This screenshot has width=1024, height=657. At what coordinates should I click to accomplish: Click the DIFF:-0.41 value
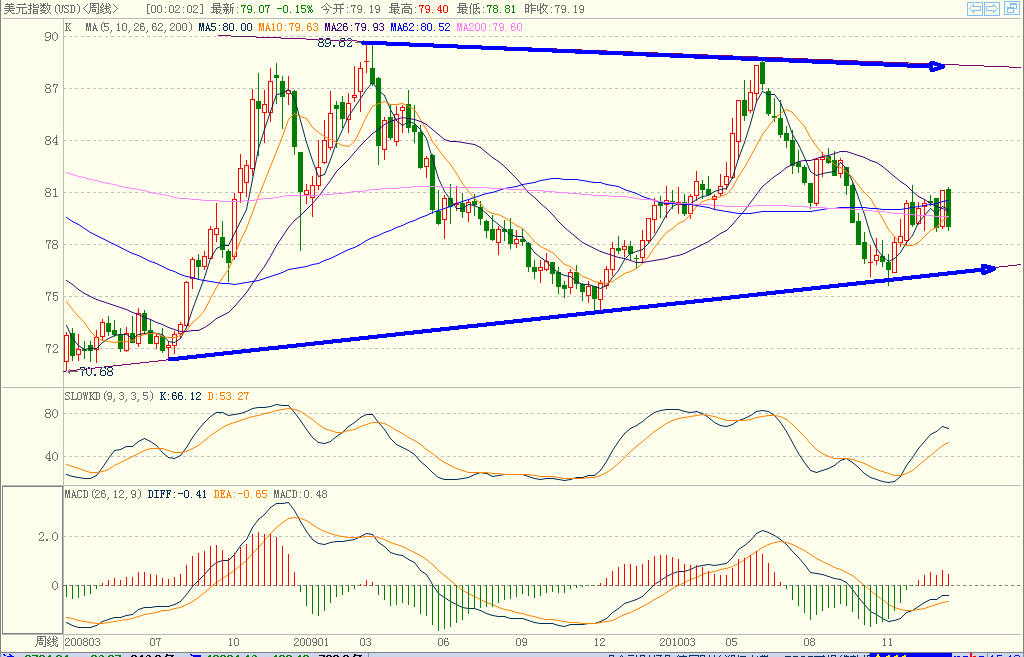click(x=178, y=494)
